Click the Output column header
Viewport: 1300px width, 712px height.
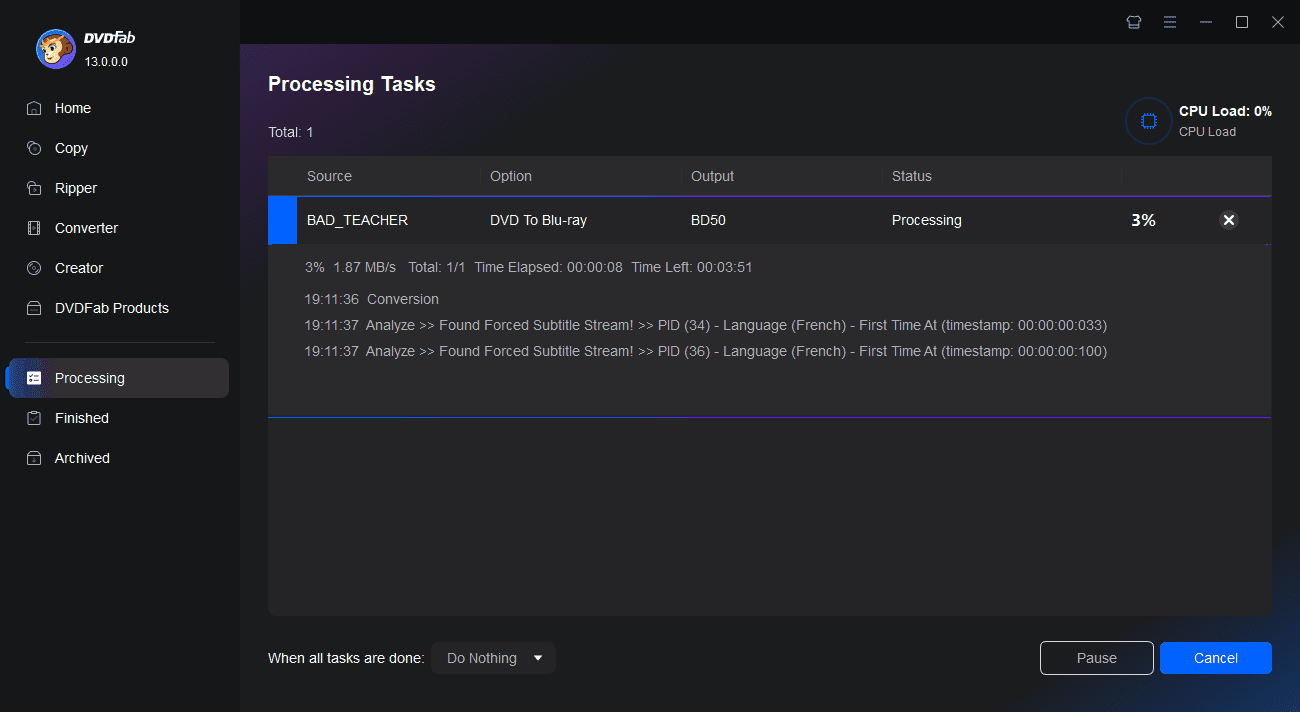pos(712,176)
